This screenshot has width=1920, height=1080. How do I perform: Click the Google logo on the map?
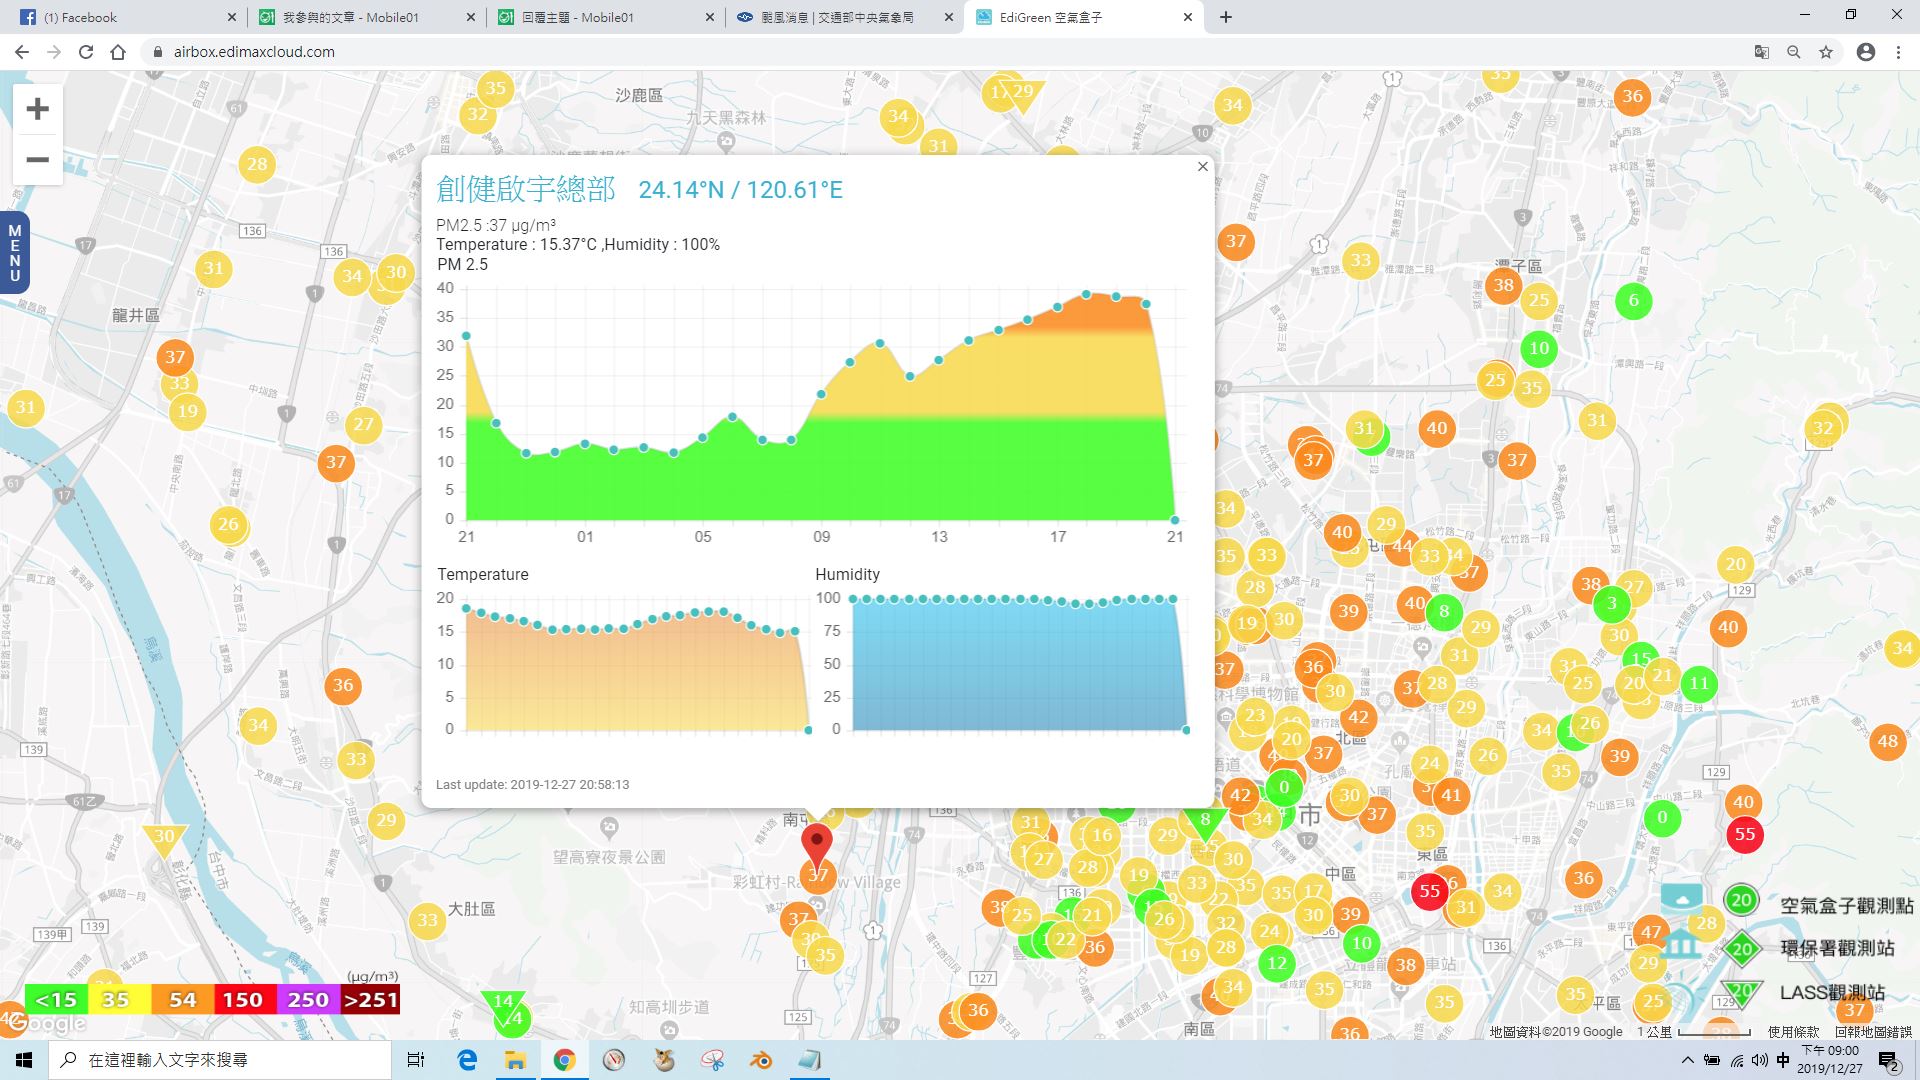45,1024
